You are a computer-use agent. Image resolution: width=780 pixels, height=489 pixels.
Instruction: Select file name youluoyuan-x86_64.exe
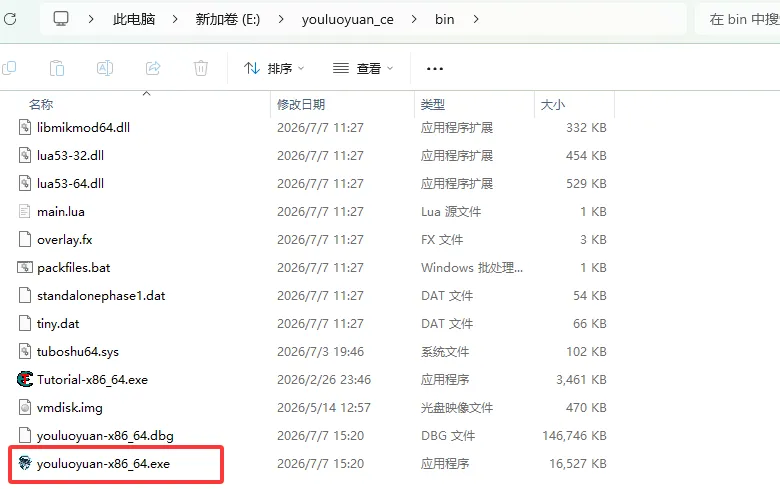coord(103,463)
